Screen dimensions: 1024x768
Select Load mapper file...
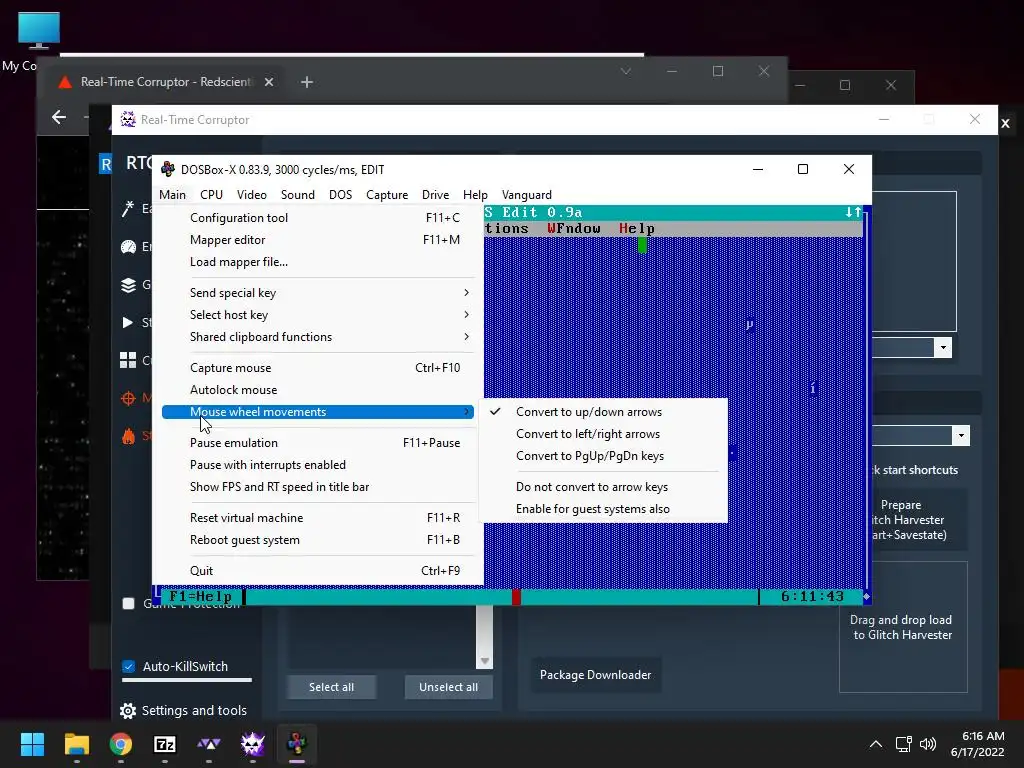318,262
